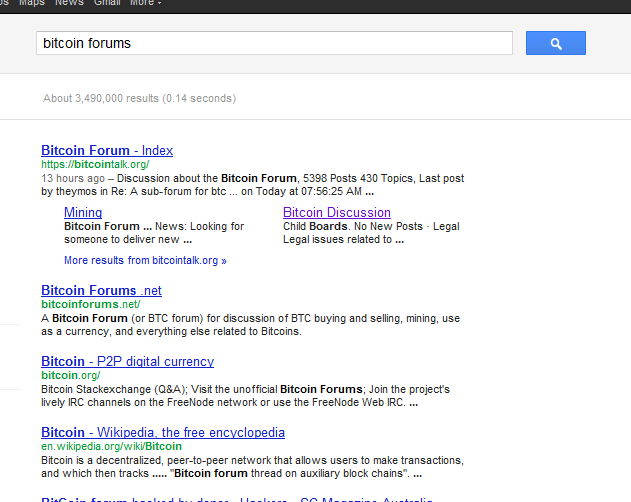Open News from the top bar
The image size is (631, 502).
click(69, 3)
